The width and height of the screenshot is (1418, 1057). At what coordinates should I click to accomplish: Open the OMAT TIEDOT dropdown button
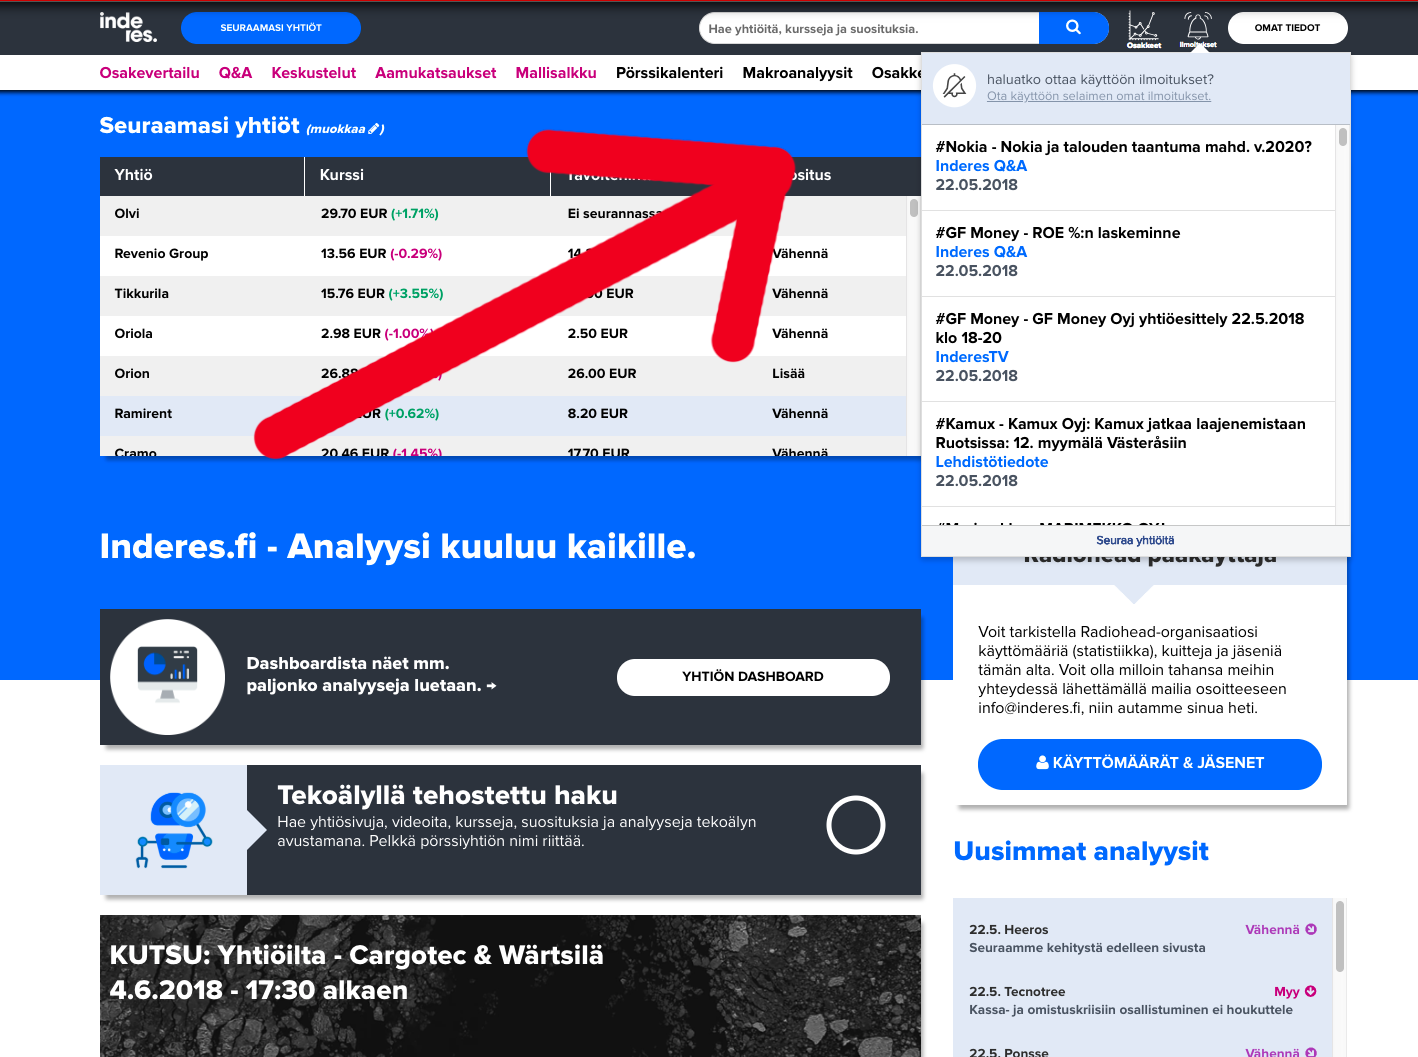click(1287, 28)
